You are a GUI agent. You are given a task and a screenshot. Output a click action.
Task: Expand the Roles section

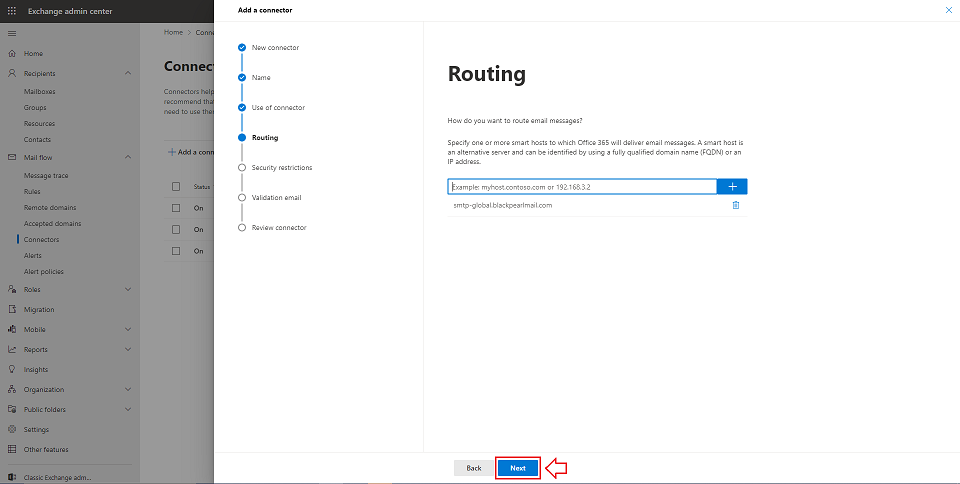128,289
